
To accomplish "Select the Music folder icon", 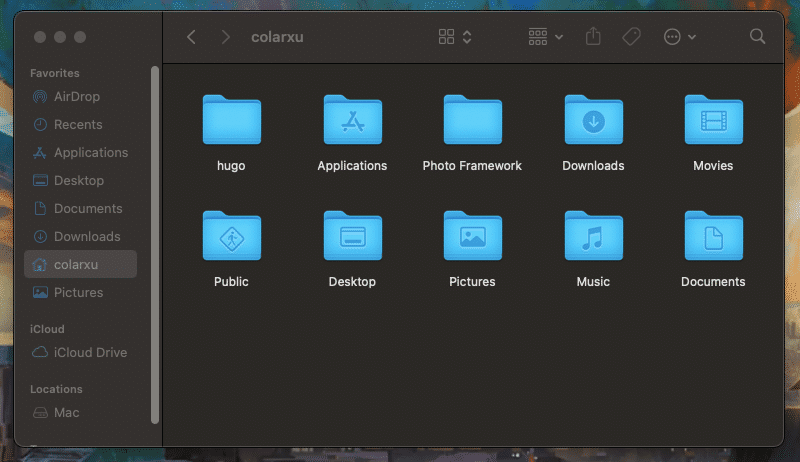I will (x=593, y=236).
